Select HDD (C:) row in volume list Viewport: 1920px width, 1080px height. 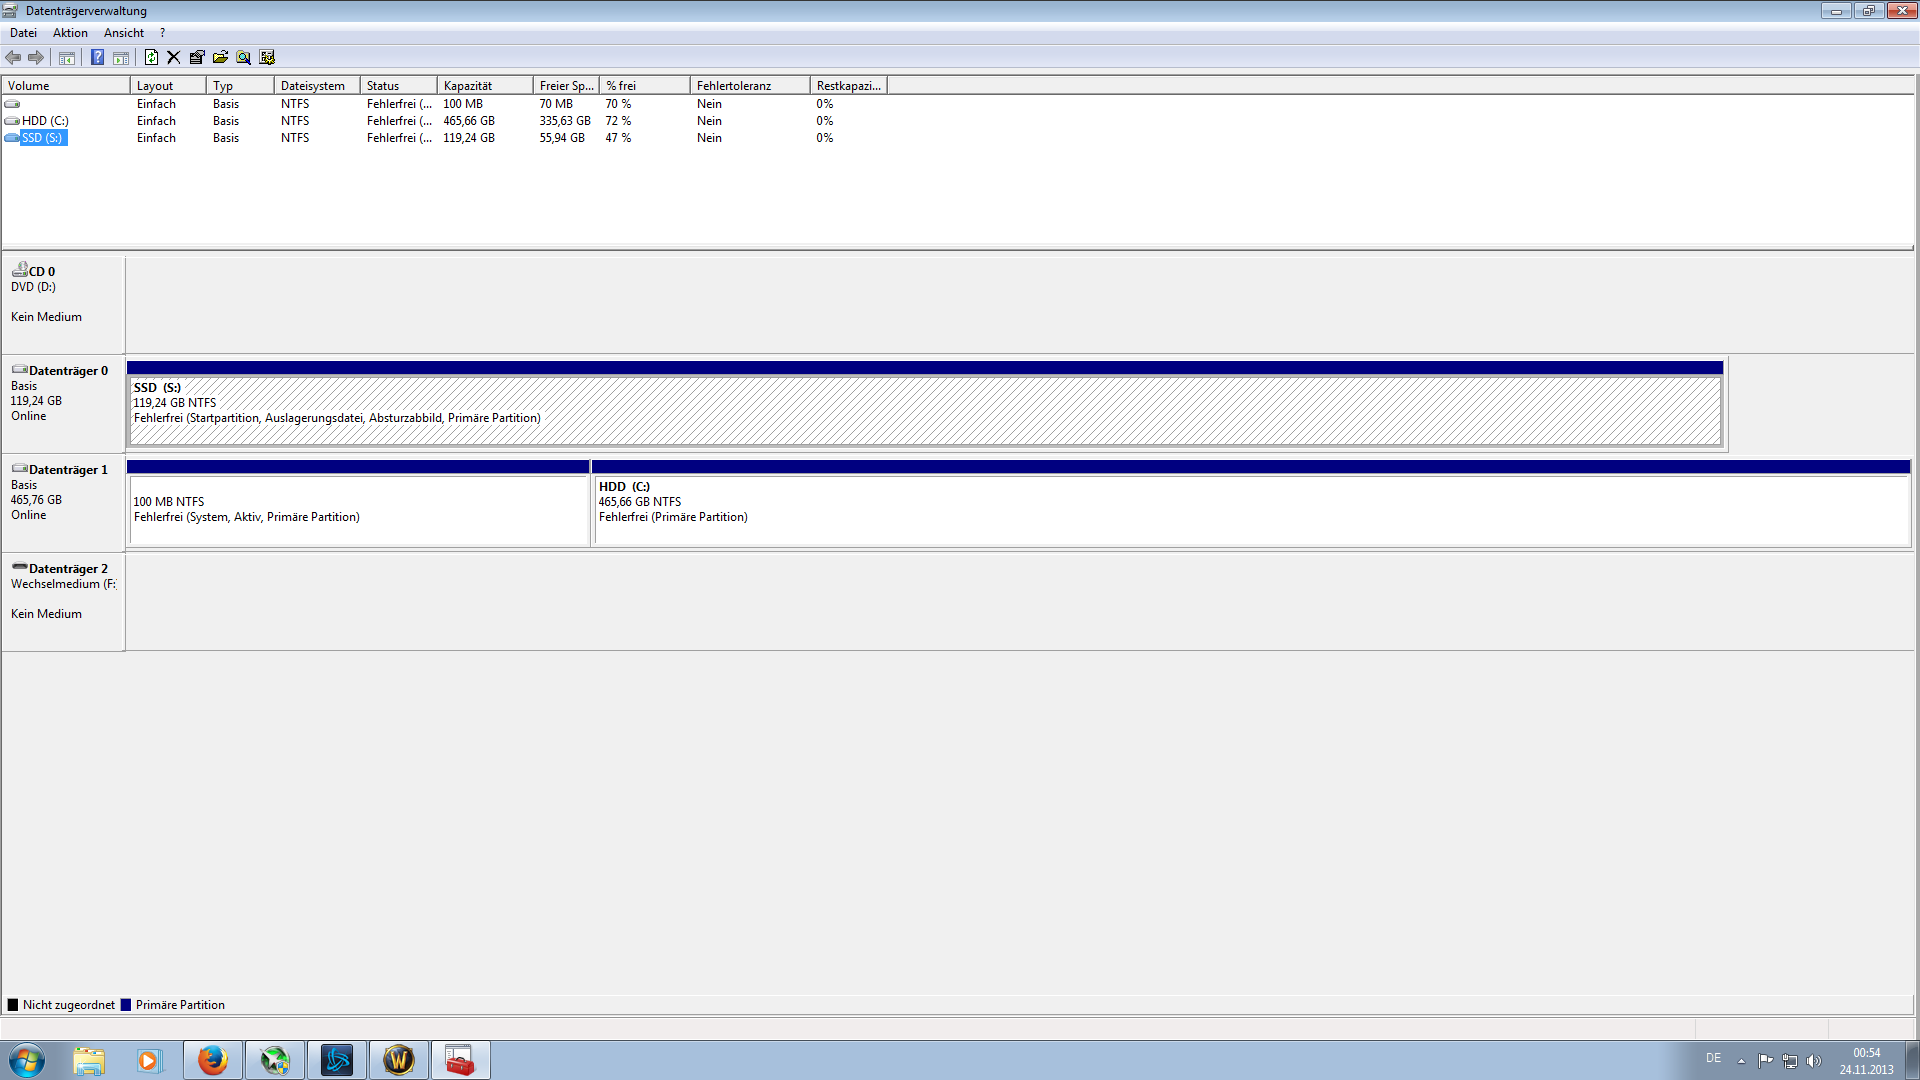[45, 121]
